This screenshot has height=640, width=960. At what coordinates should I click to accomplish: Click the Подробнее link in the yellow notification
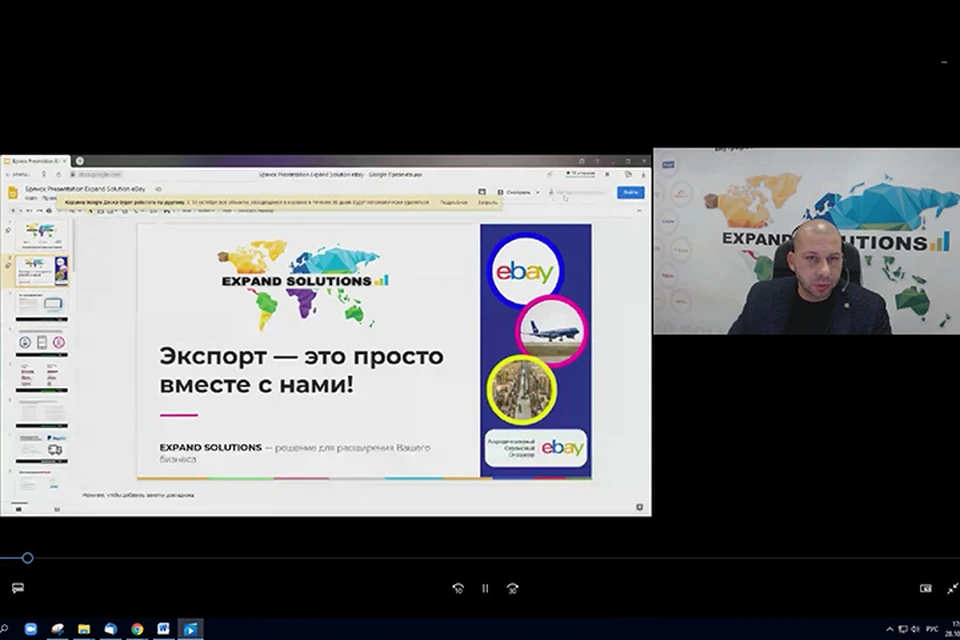coord(454,202)
